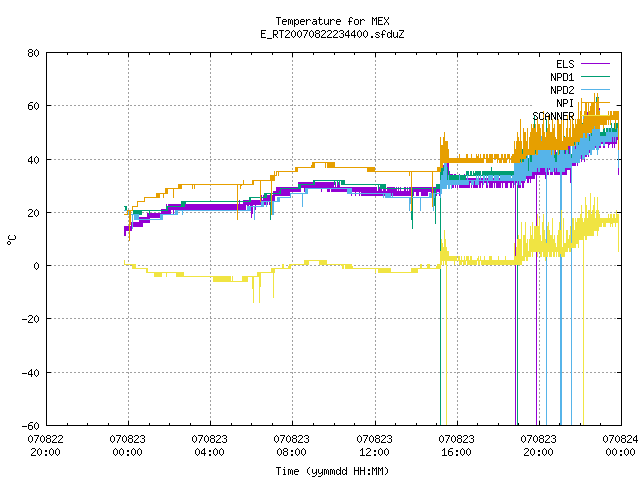Click the NPD1 legend label
640x480 pixels.
pyautogui.click(x=562, y=77)
